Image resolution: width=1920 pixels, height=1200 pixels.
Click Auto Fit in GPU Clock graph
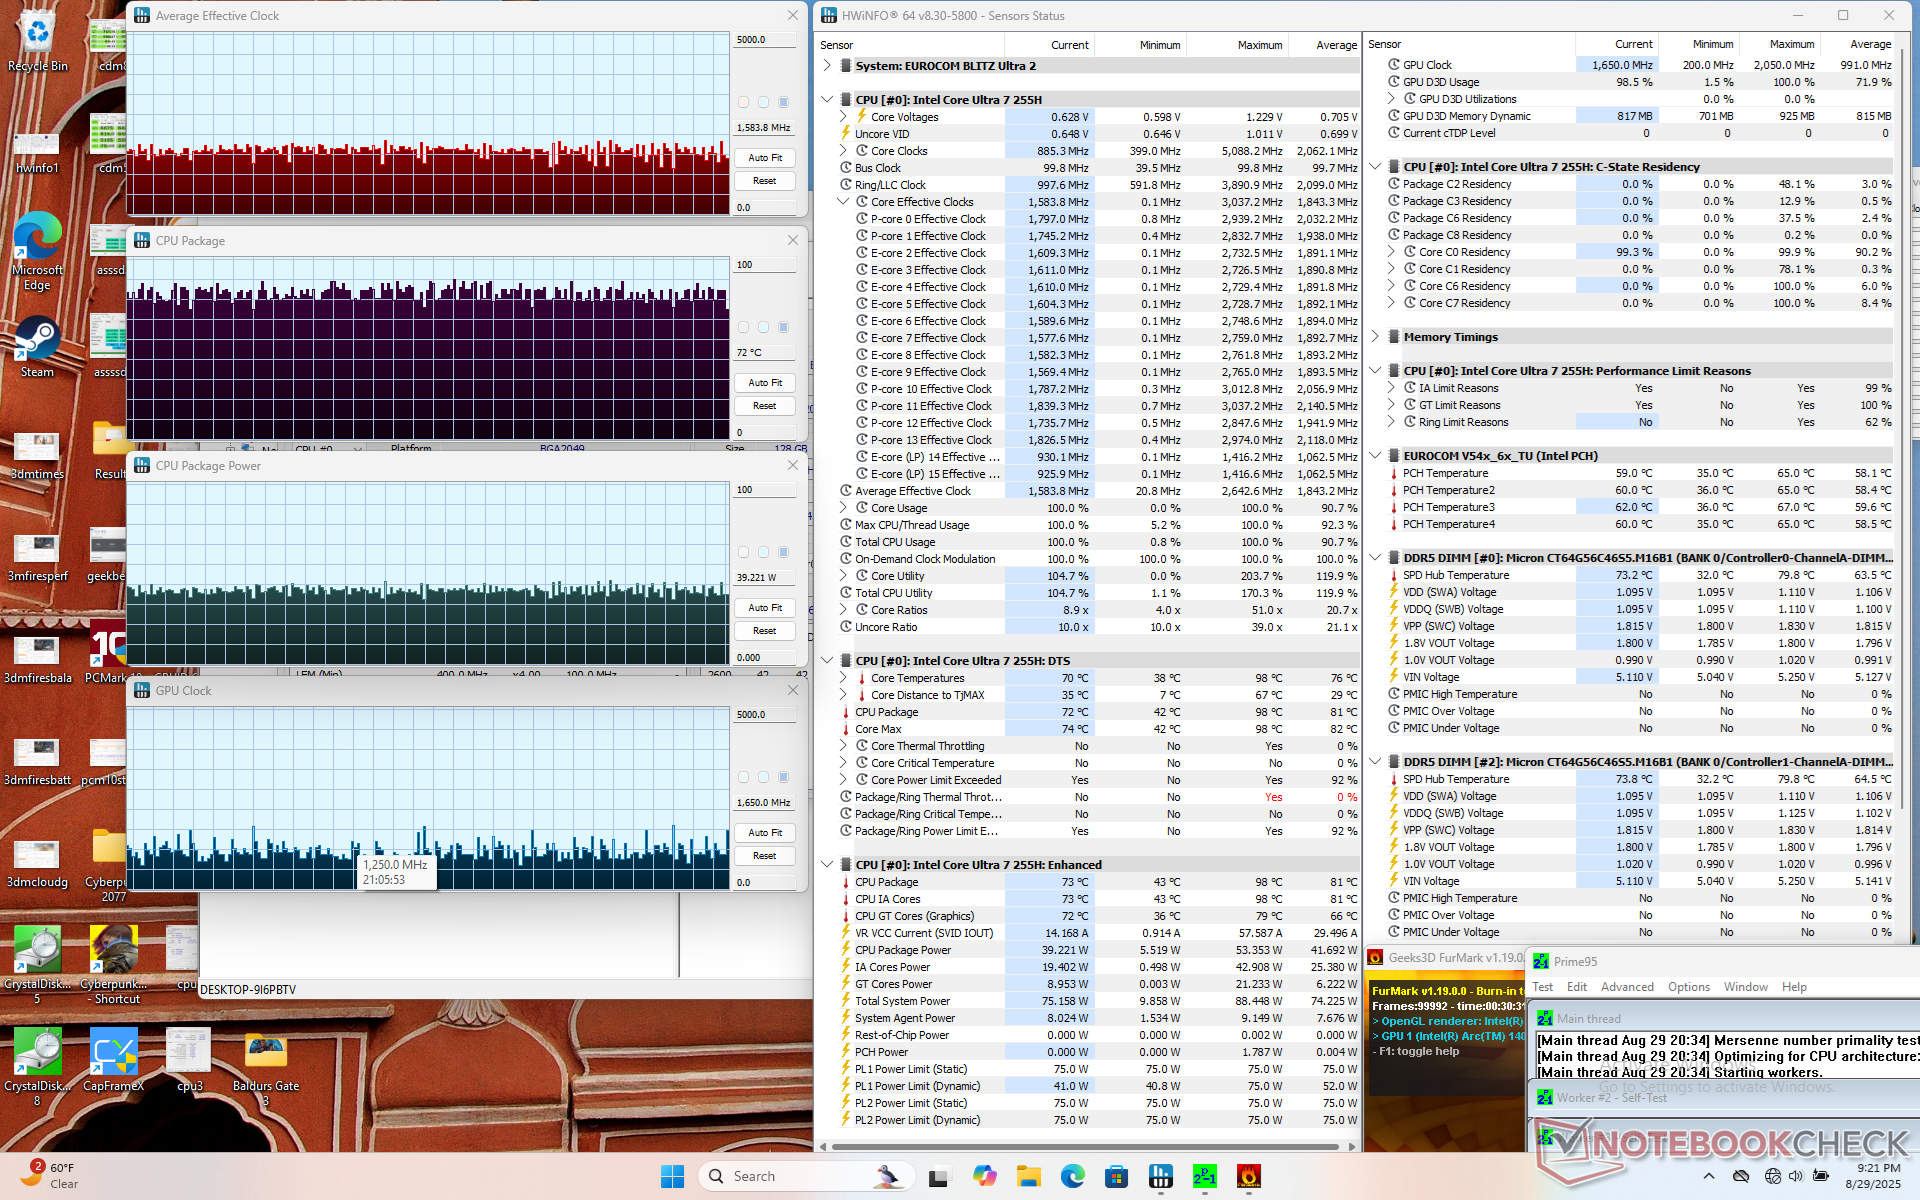765,833
